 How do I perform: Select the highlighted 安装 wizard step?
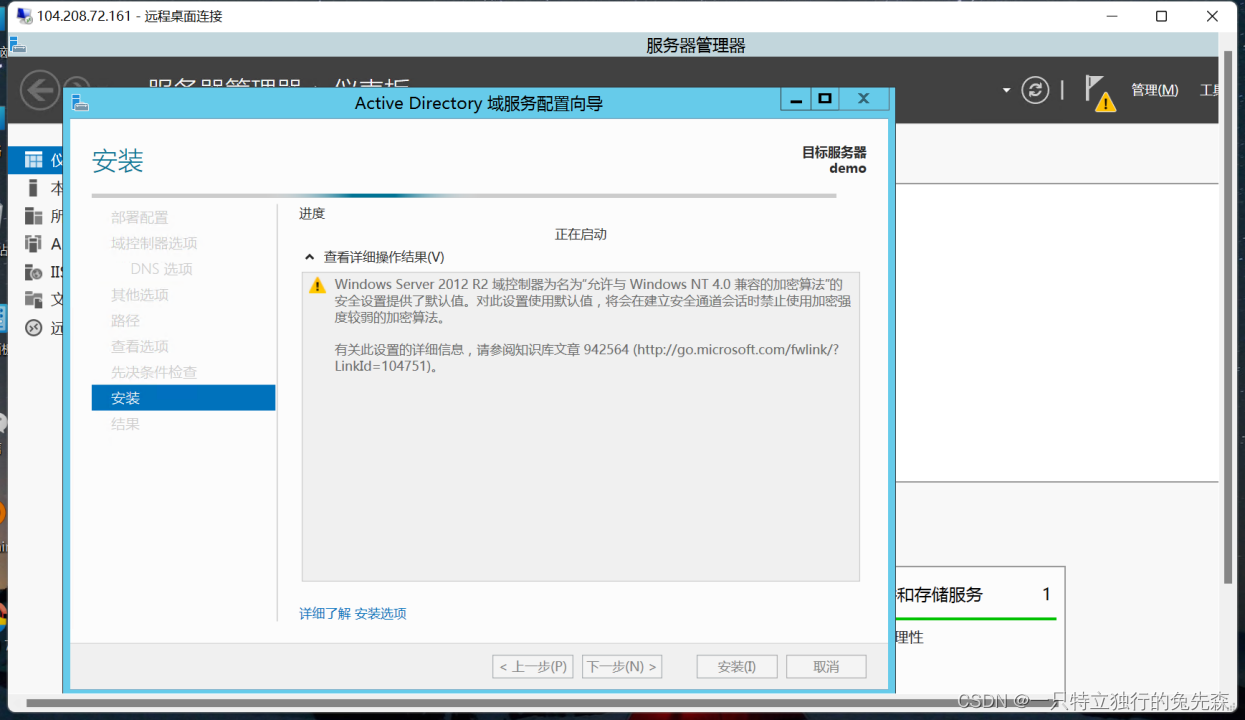click(183, 398)
